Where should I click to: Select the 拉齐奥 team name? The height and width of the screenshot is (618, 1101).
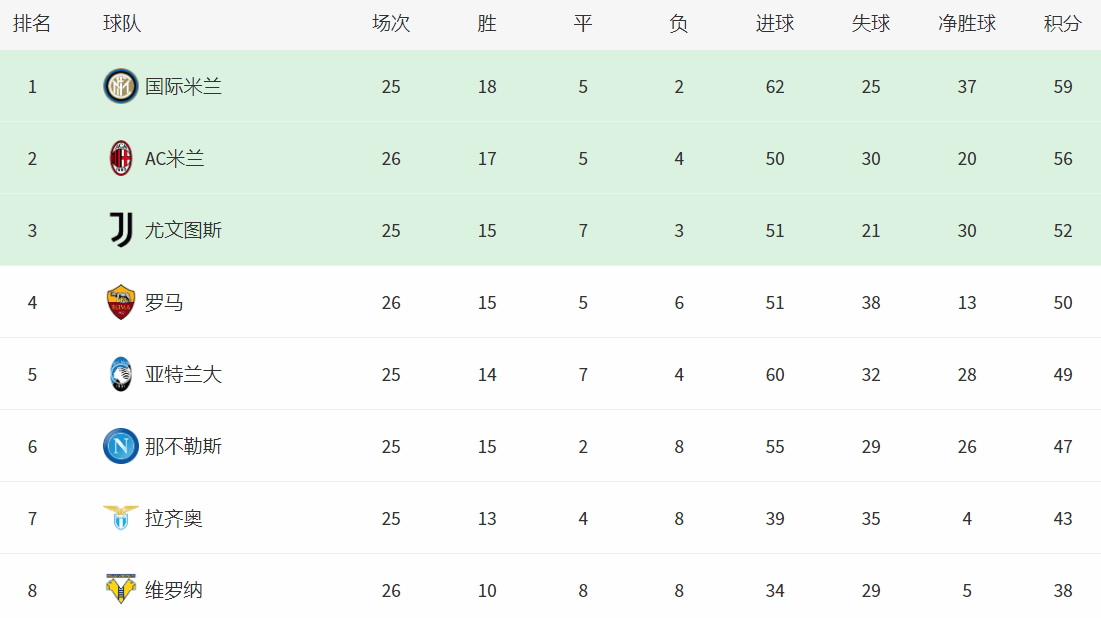click(173, 518)
